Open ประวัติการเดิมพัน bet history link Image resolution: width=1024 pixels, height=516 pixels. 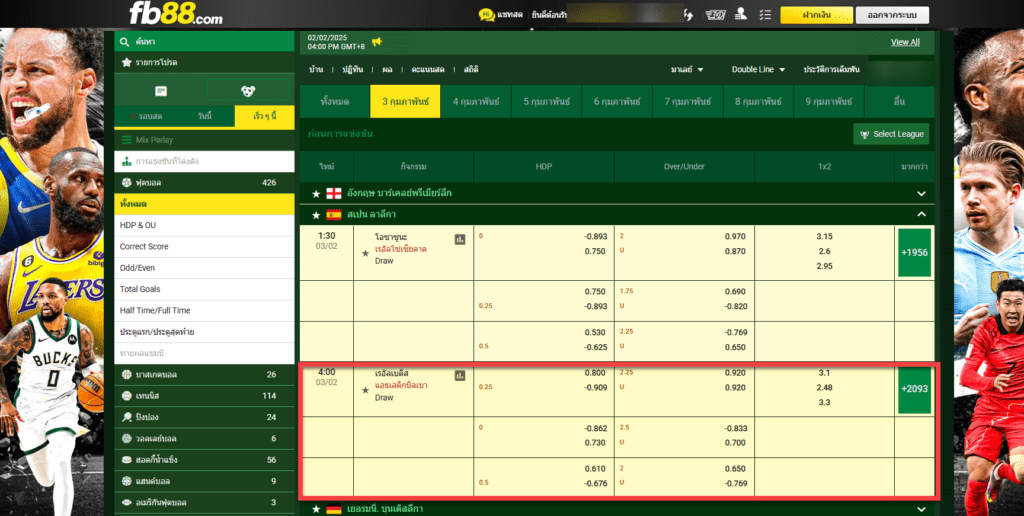tap(831, 69)
